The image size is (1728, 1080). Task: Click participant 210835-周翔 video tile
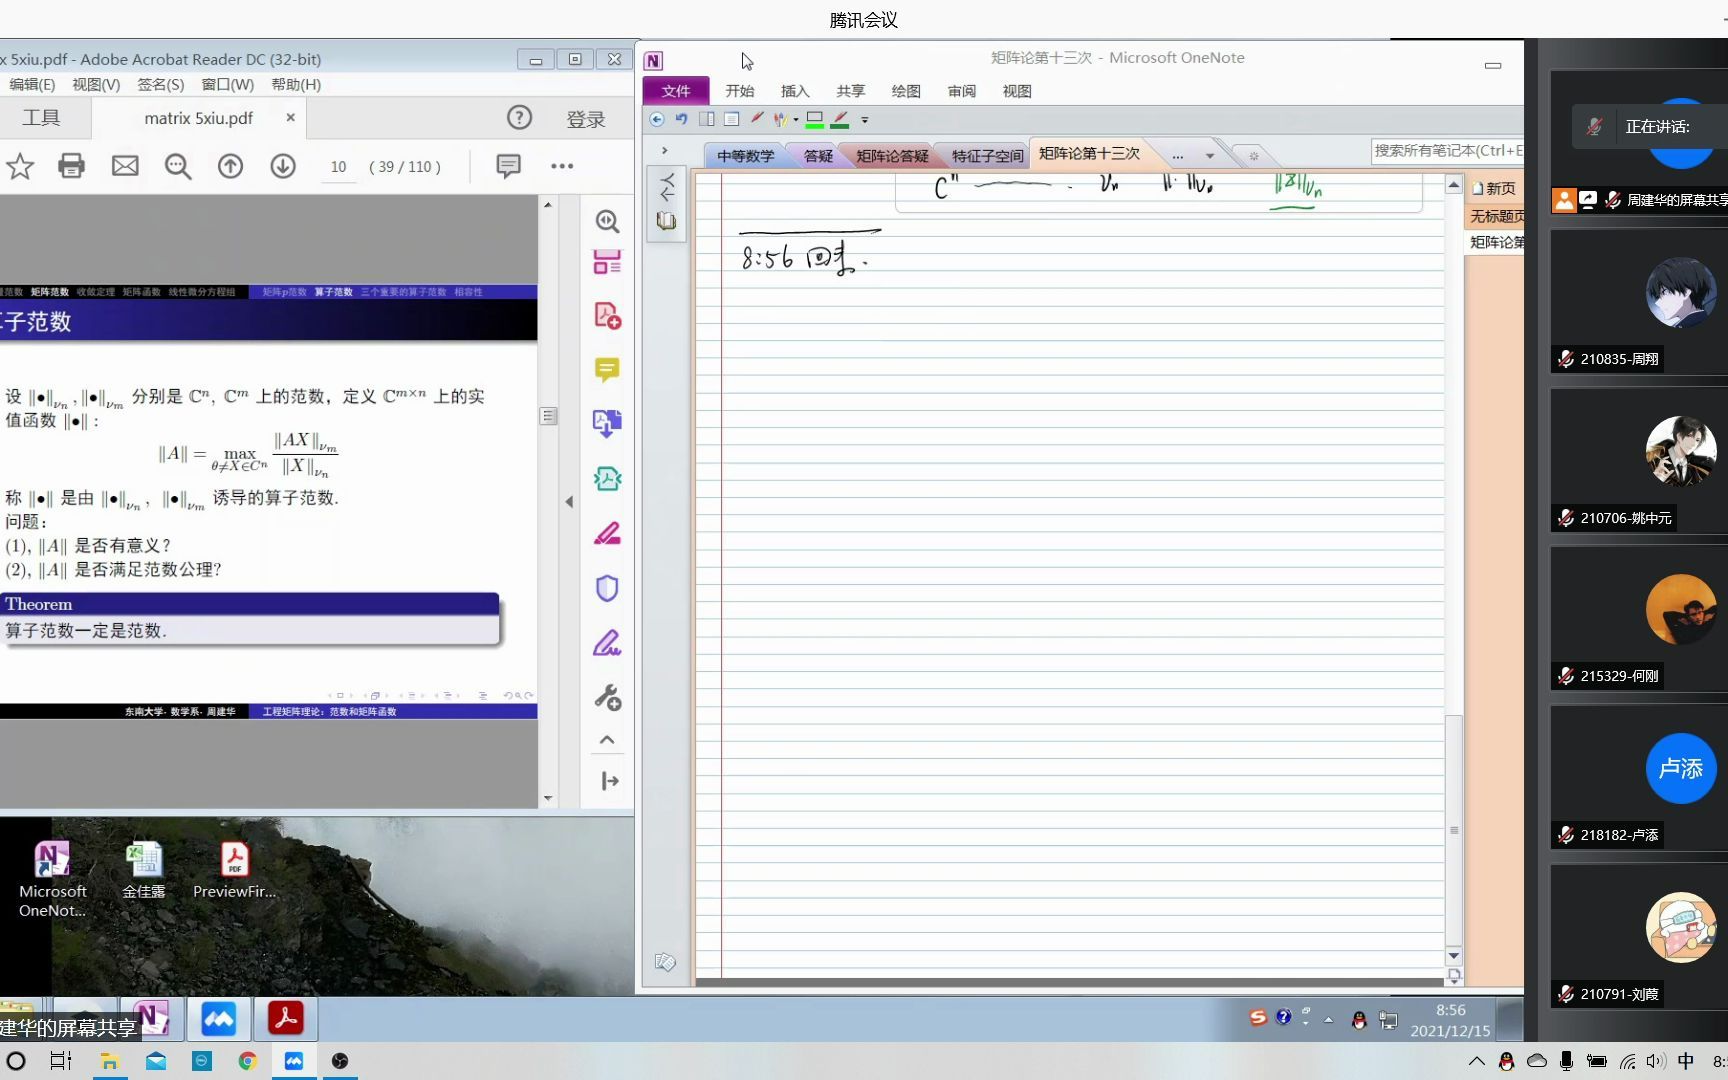(x=1639, y=302)
